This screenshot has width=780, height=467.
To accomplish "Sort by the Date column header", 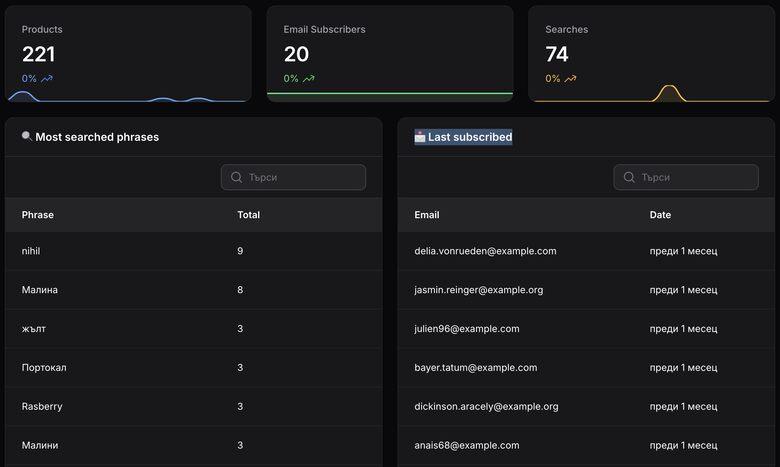I will coord(660,215).
